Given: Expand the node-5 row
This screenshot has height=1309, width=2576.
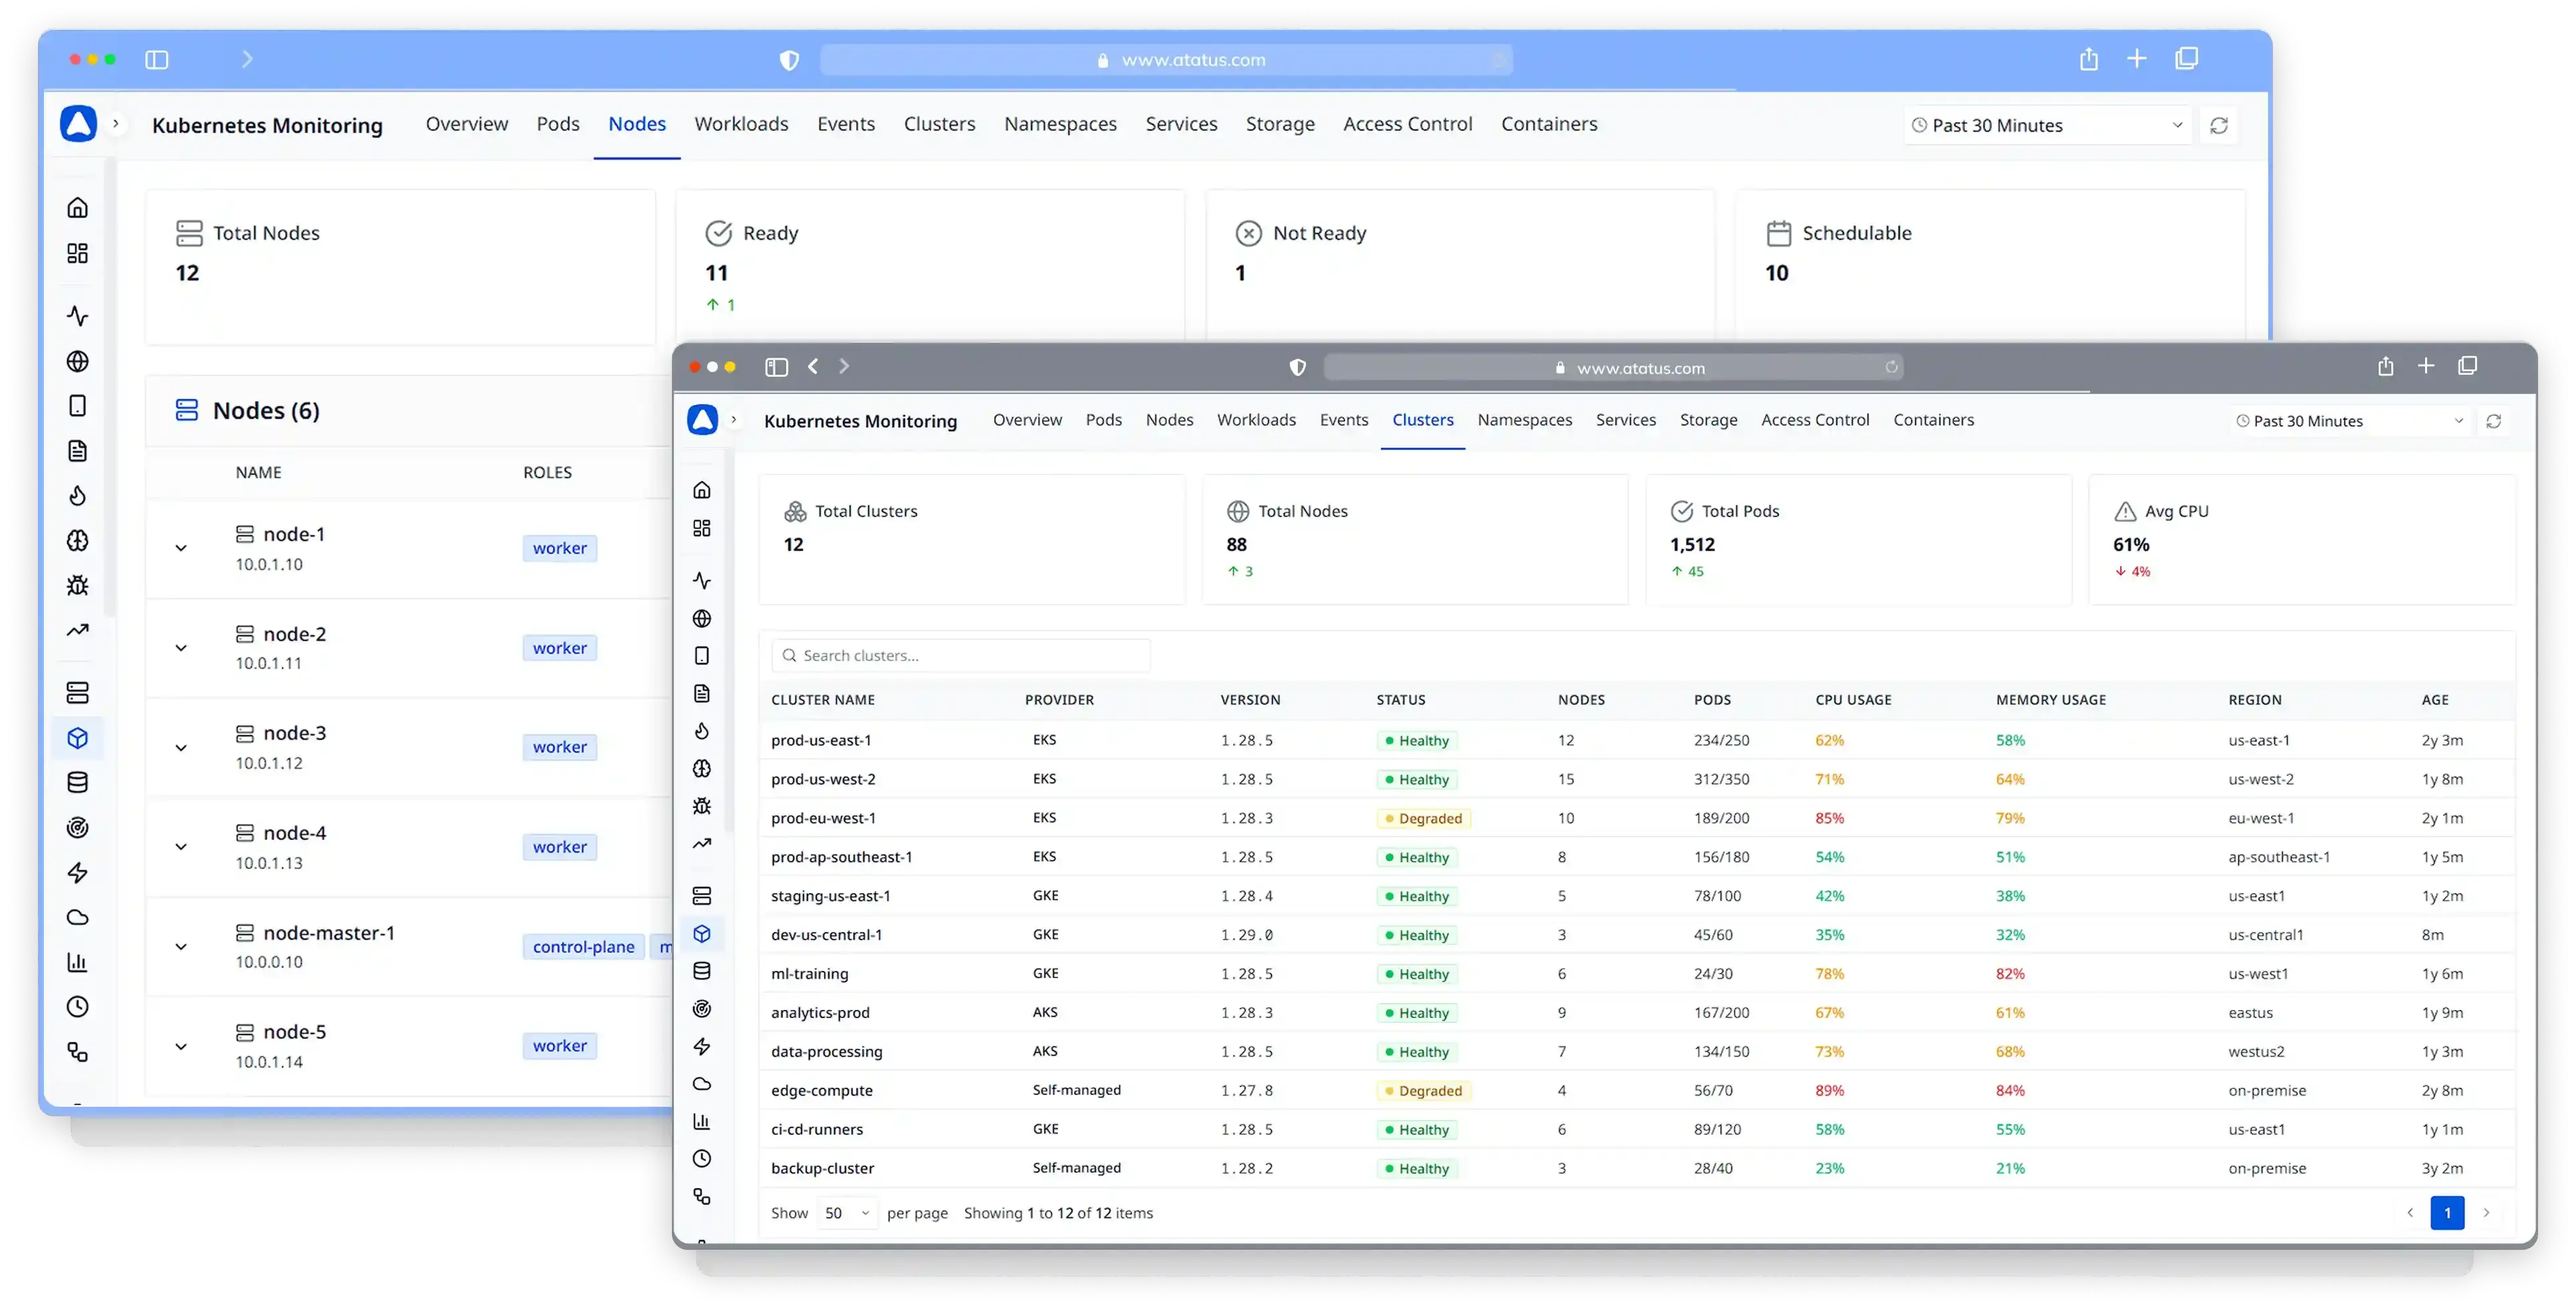Looking at the screenshot, I should point(181,1046).
